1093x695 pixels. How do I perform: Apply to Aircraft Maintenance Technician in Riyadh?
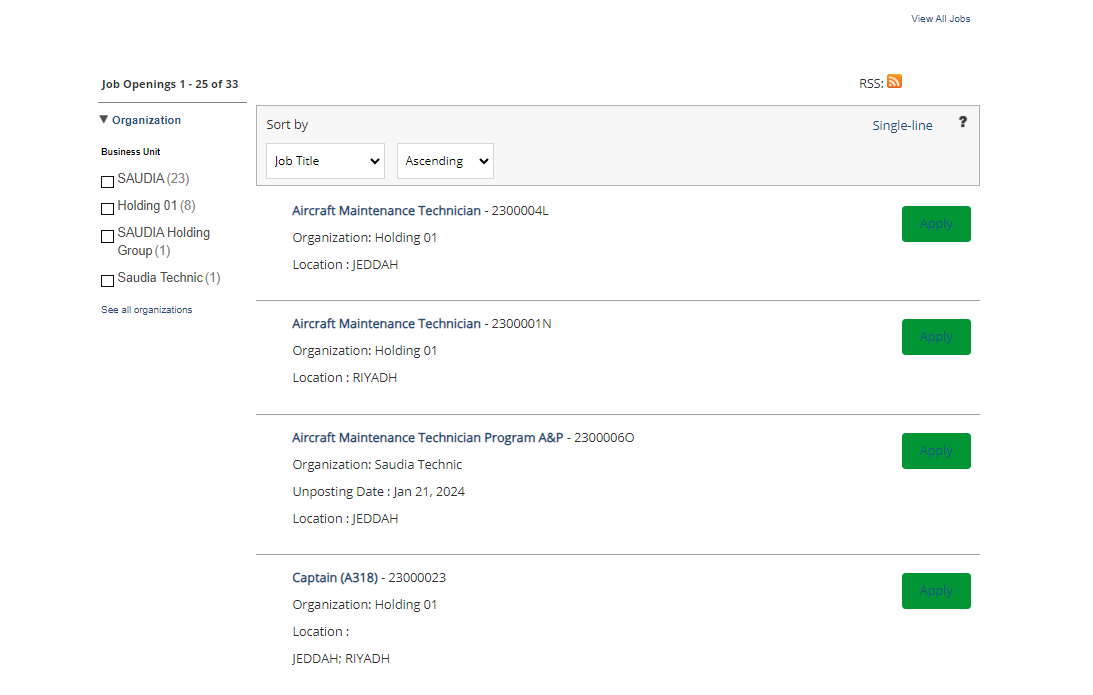click(935, 337)
